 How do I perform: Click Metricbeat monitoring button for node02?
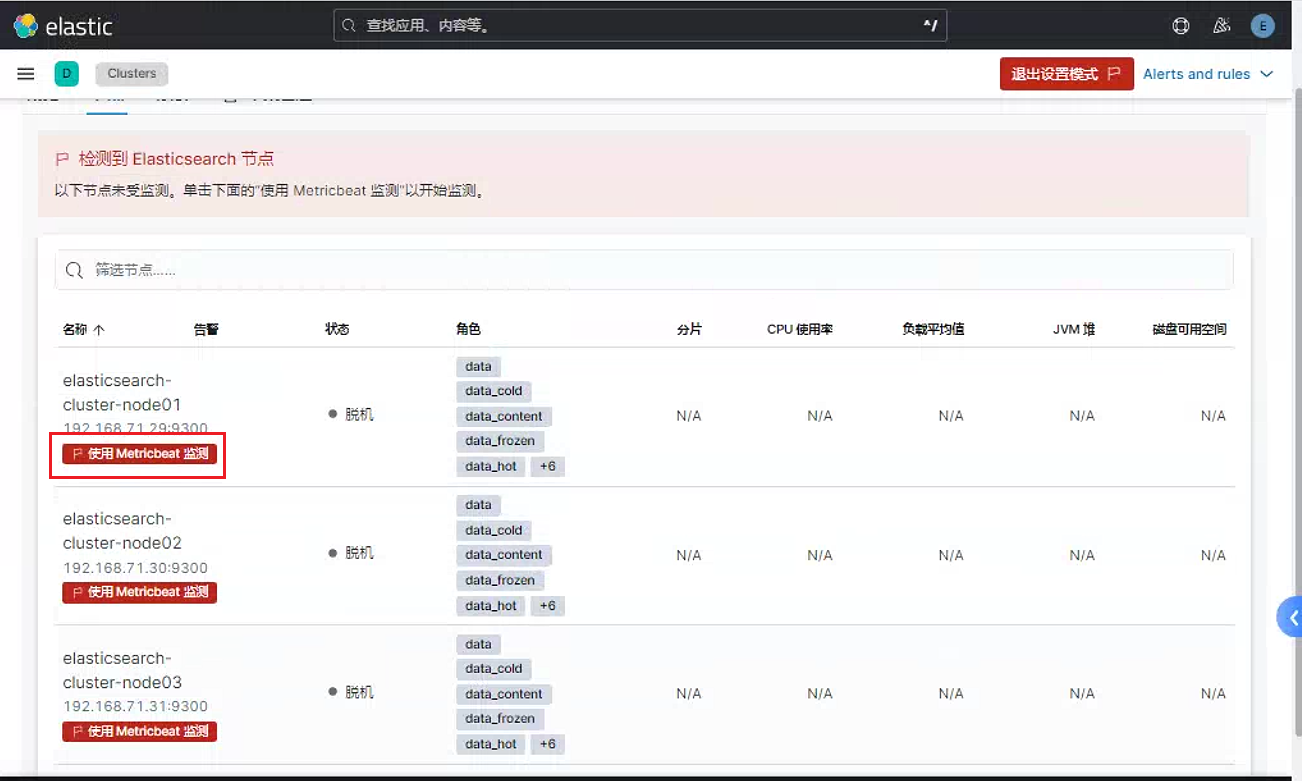pyautogui.click(x=140, y=592)
